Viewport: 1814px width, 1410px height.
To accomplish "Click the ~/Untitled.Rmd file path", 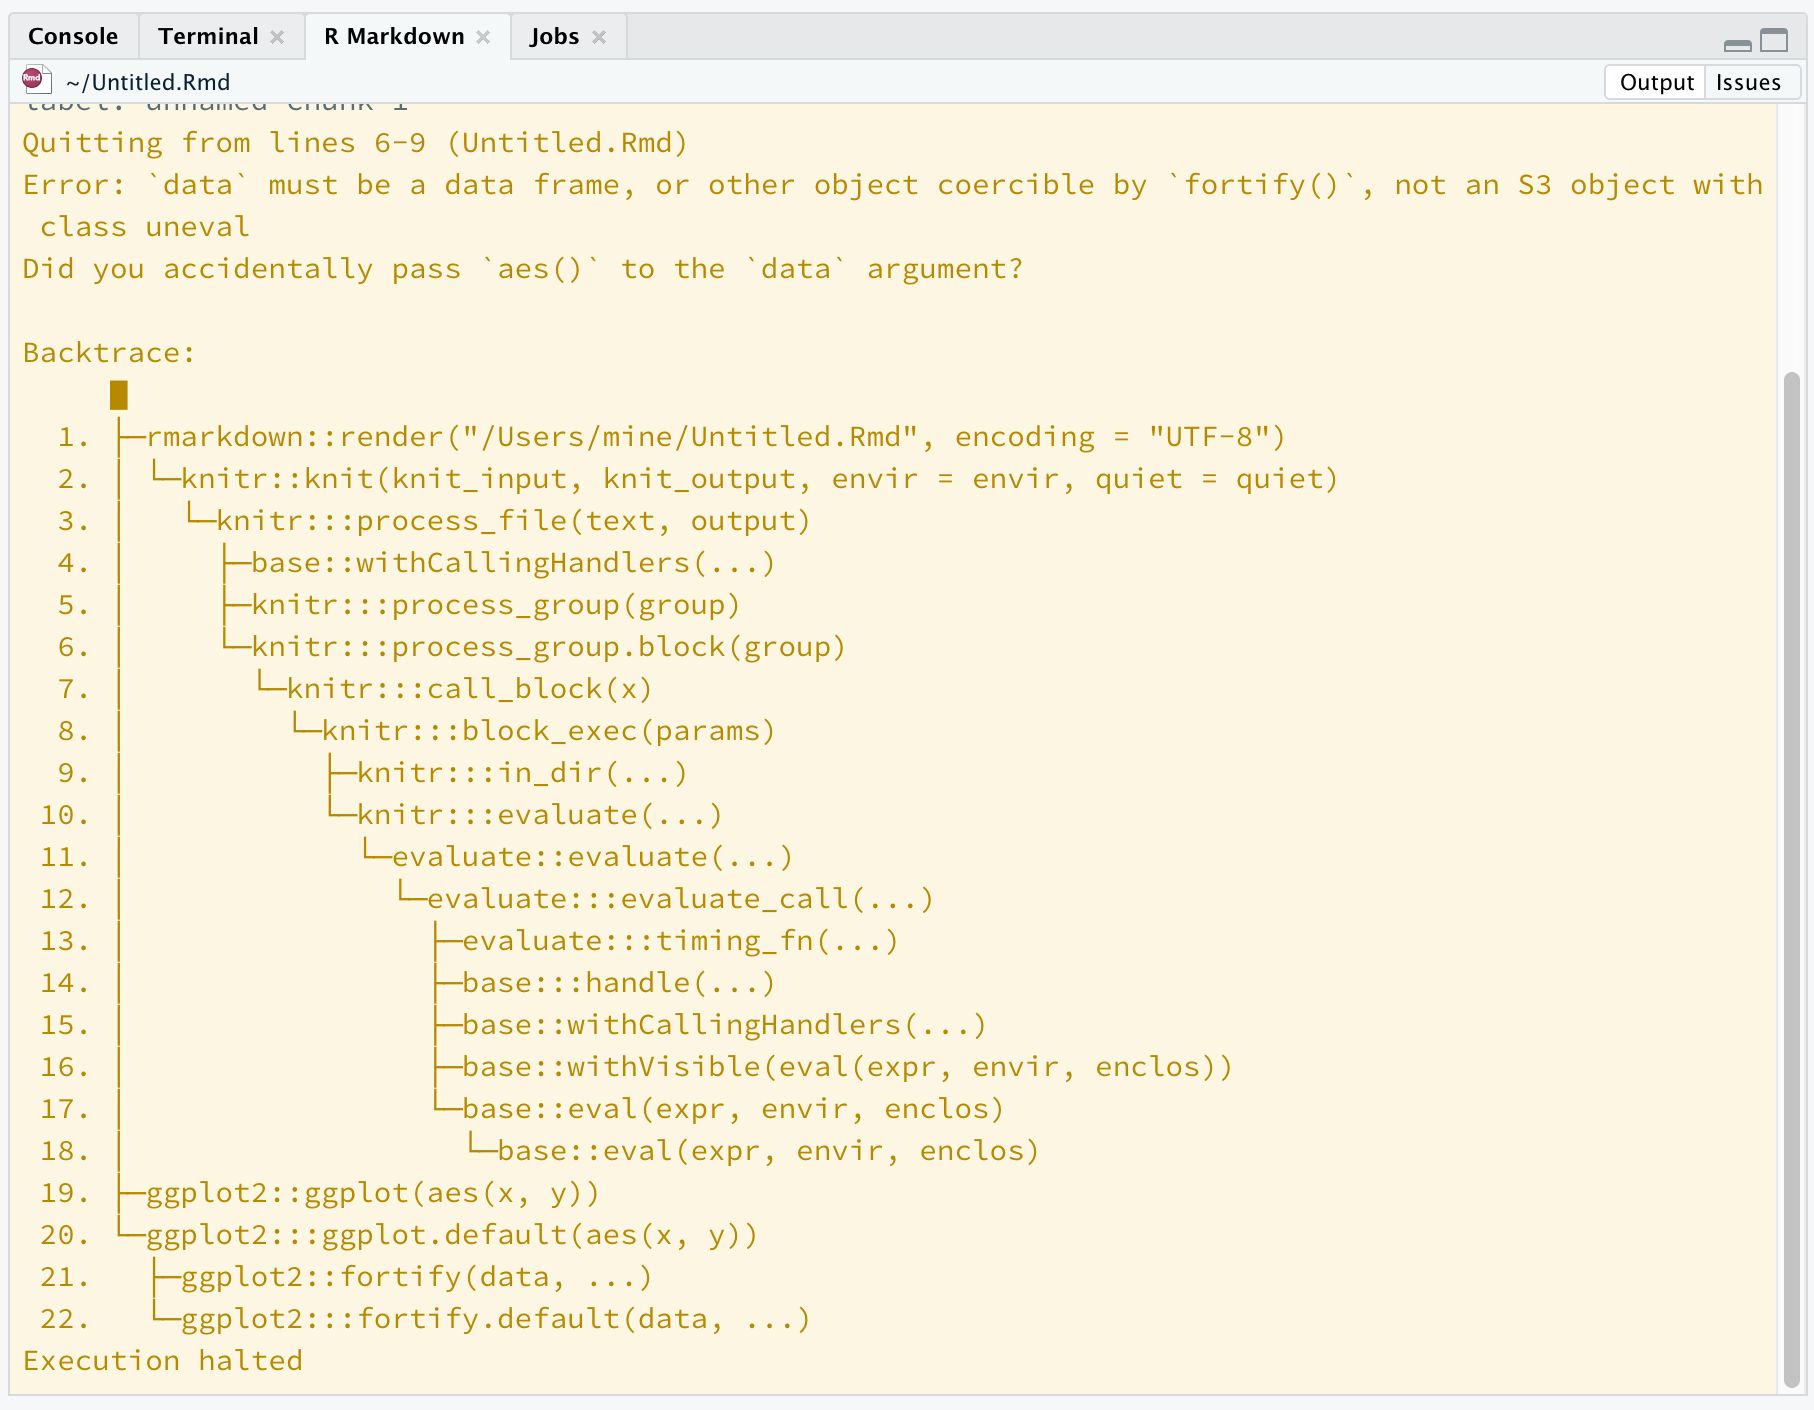I will (x=148, y=82).
